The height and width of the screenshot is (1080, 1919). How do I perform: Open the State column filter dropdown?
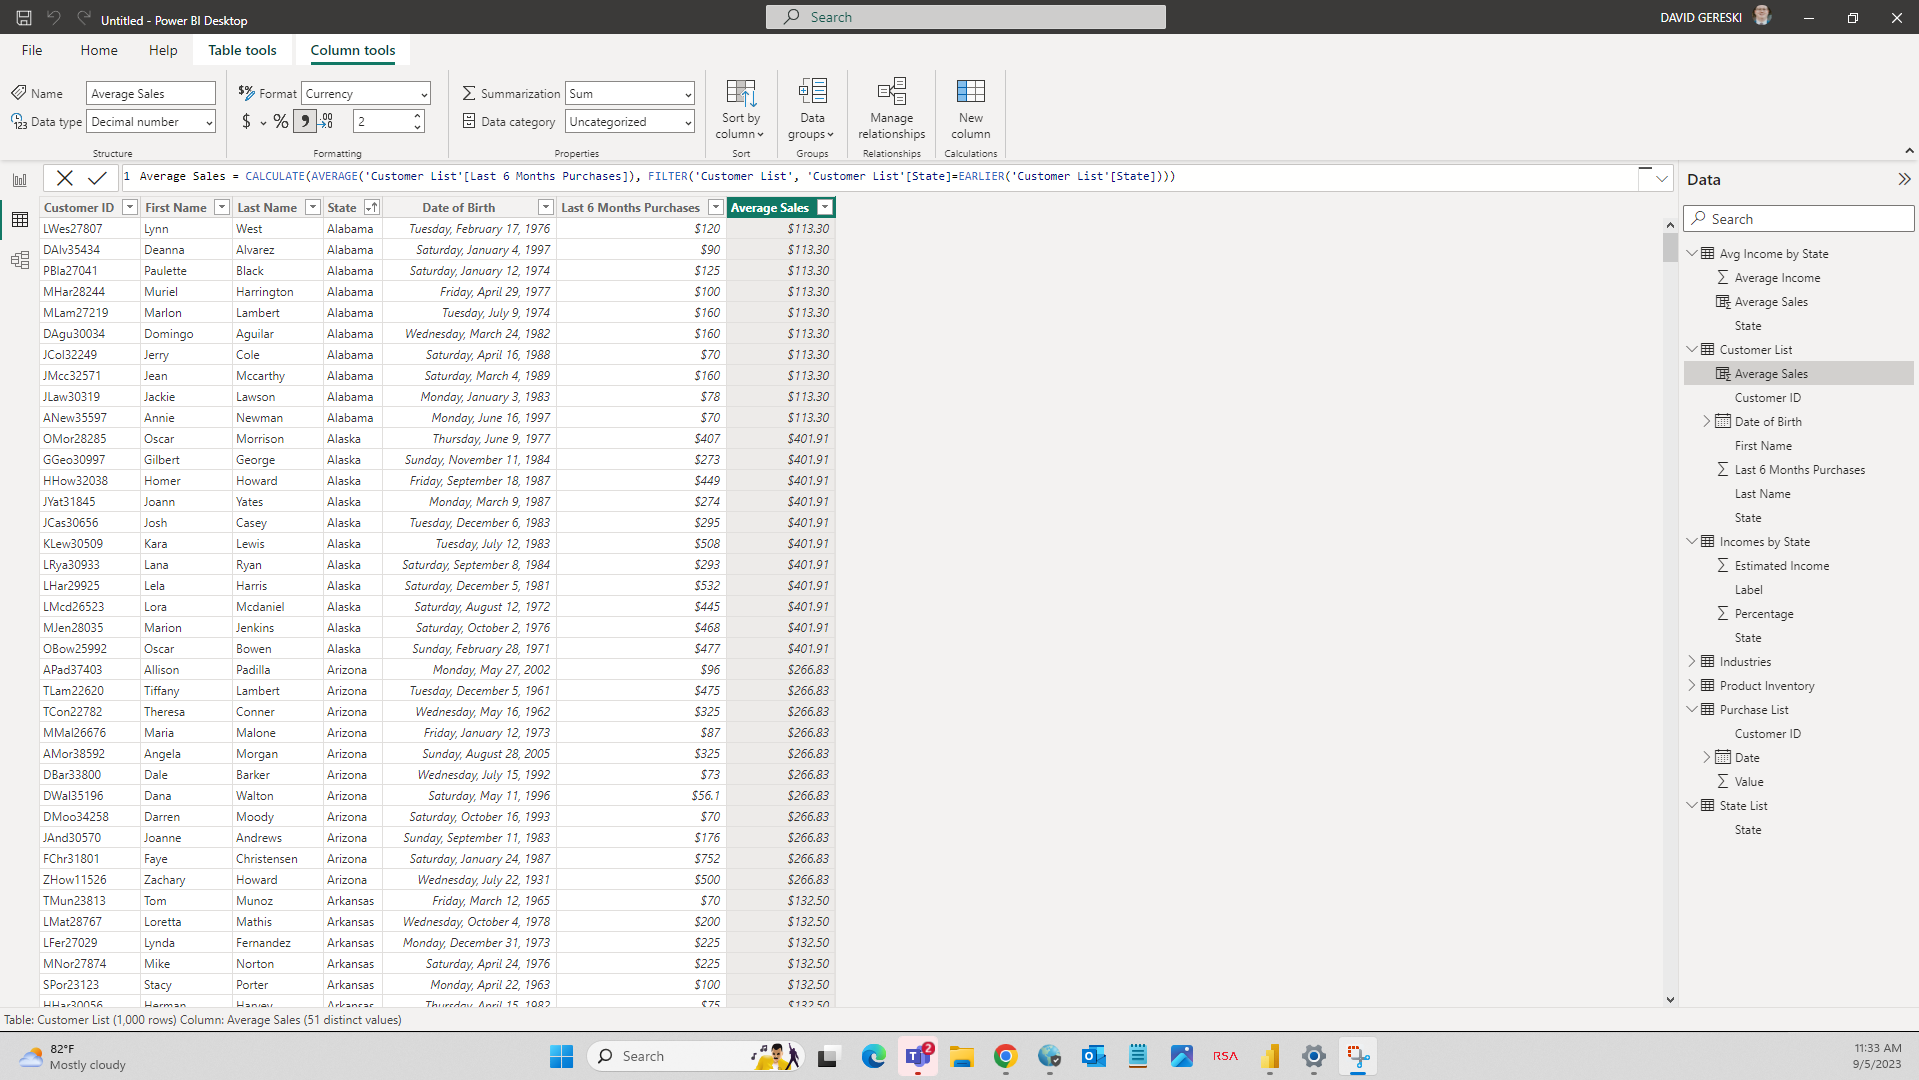click(x=371, y=207)
